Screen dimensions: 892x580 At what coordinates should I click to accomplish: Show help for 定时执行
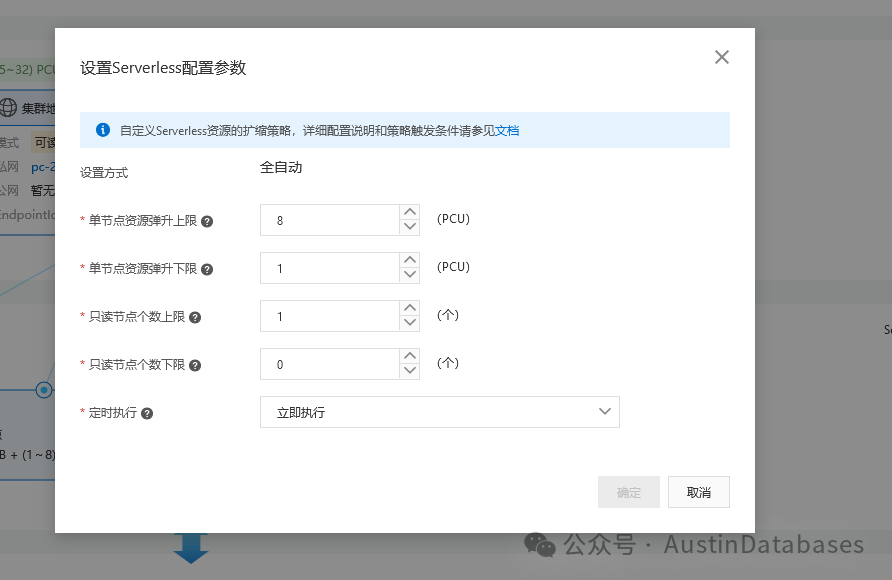[147, 413]
